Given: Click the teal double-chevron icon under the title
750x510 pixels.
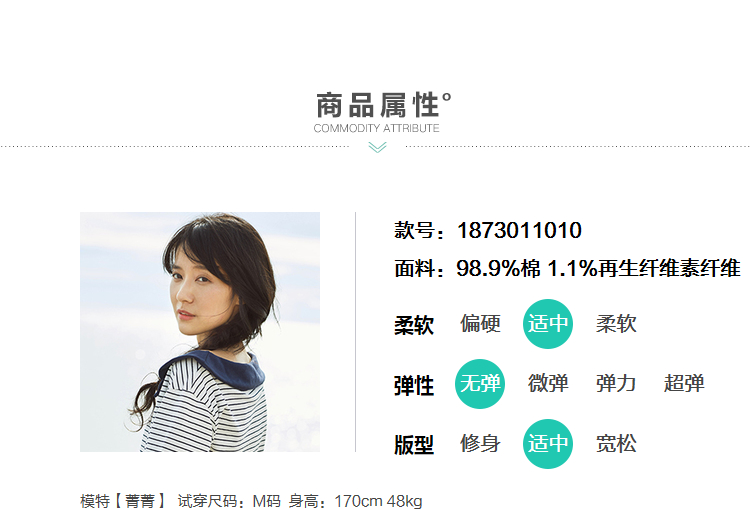Looking at the screenshot, I should pos(377,147).
